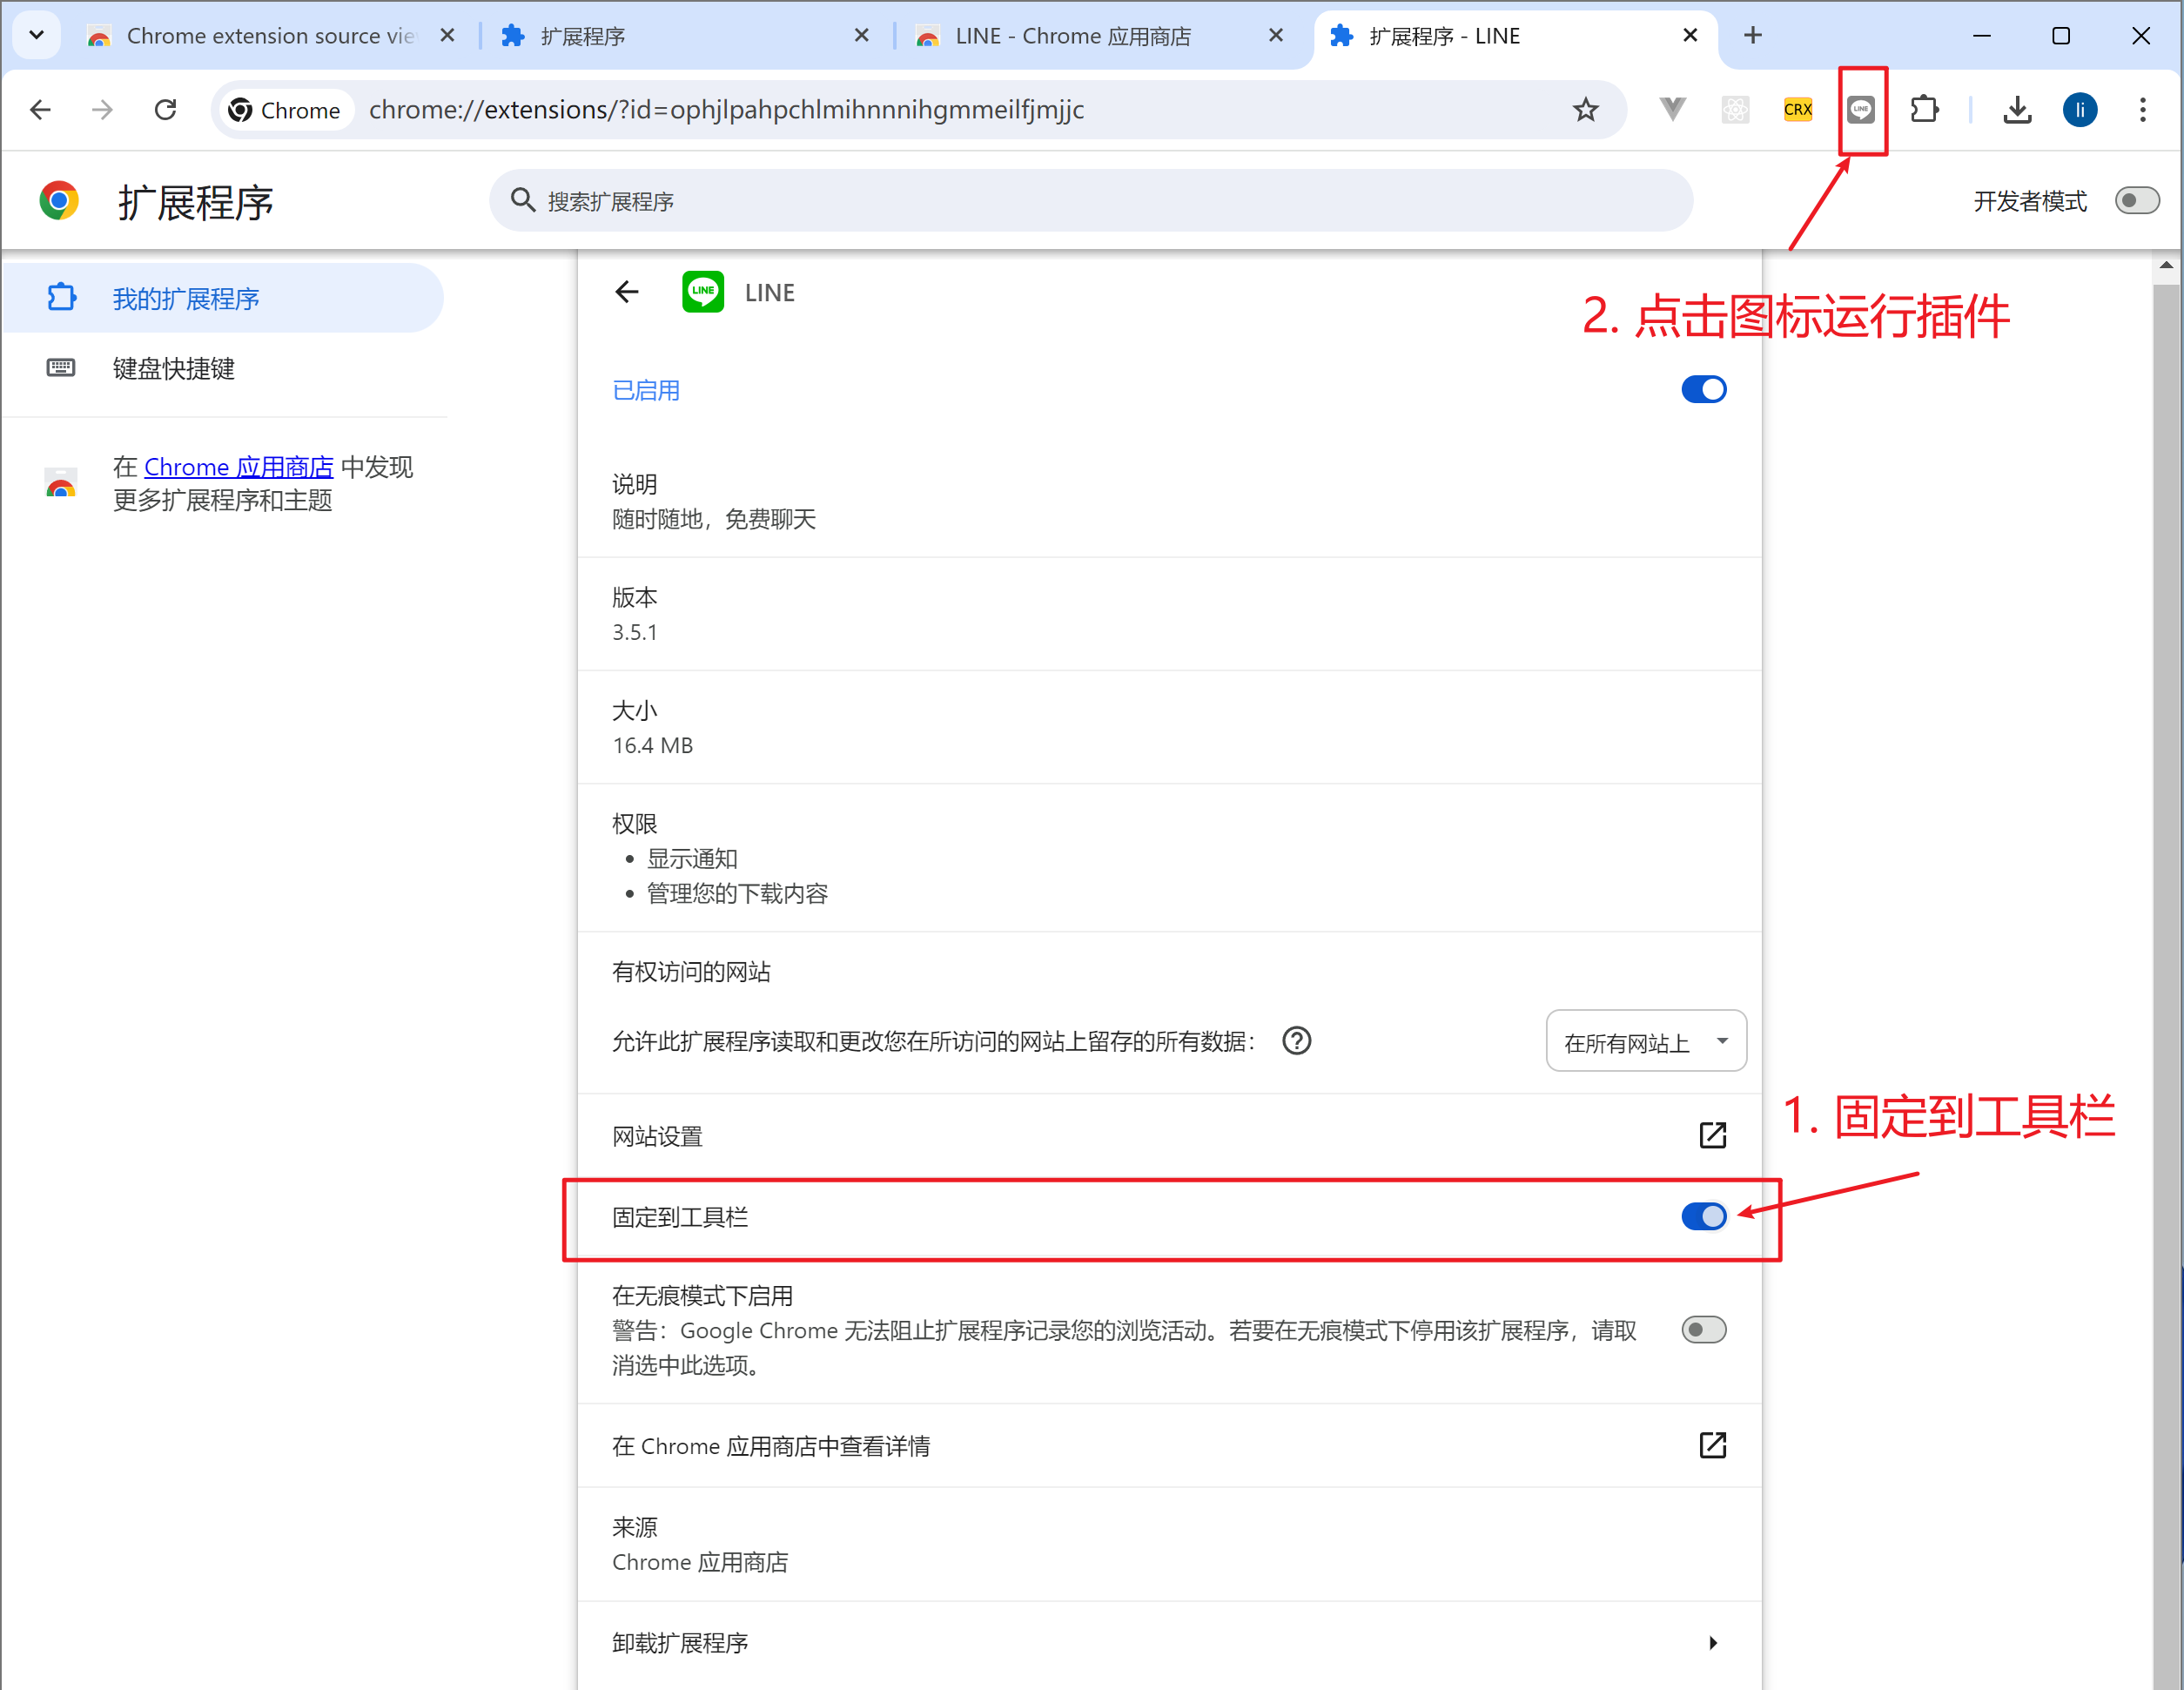The image size is (2184, 1690).
Task: Open the 在所有网站上 dropdown
Action: [1646, 1041]
